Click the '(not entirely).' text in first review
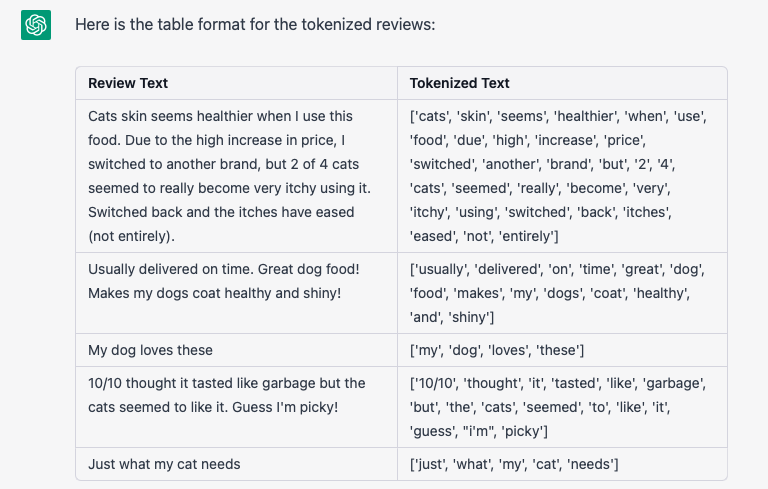 tap(131, 237)
